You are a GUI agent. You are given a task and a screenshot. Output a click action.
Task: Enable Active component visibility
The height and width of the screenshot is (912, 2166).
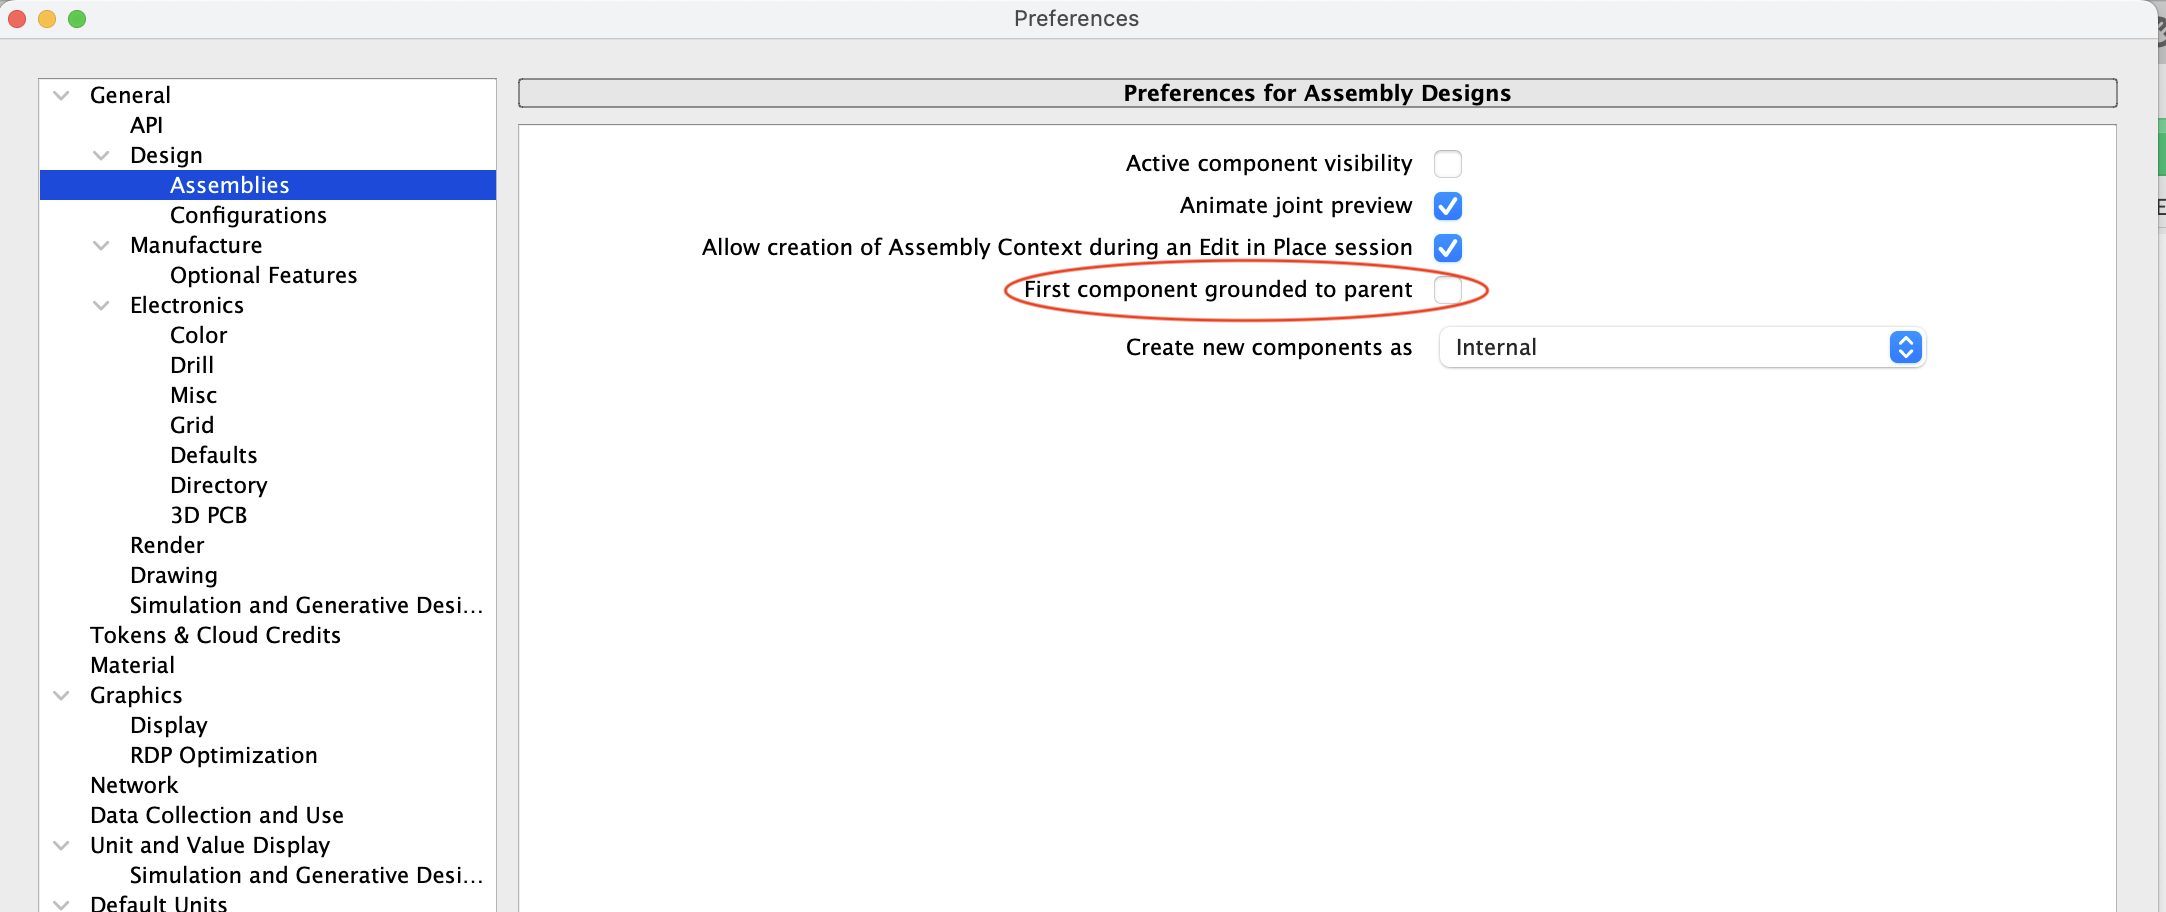[x=1448, y=163]
